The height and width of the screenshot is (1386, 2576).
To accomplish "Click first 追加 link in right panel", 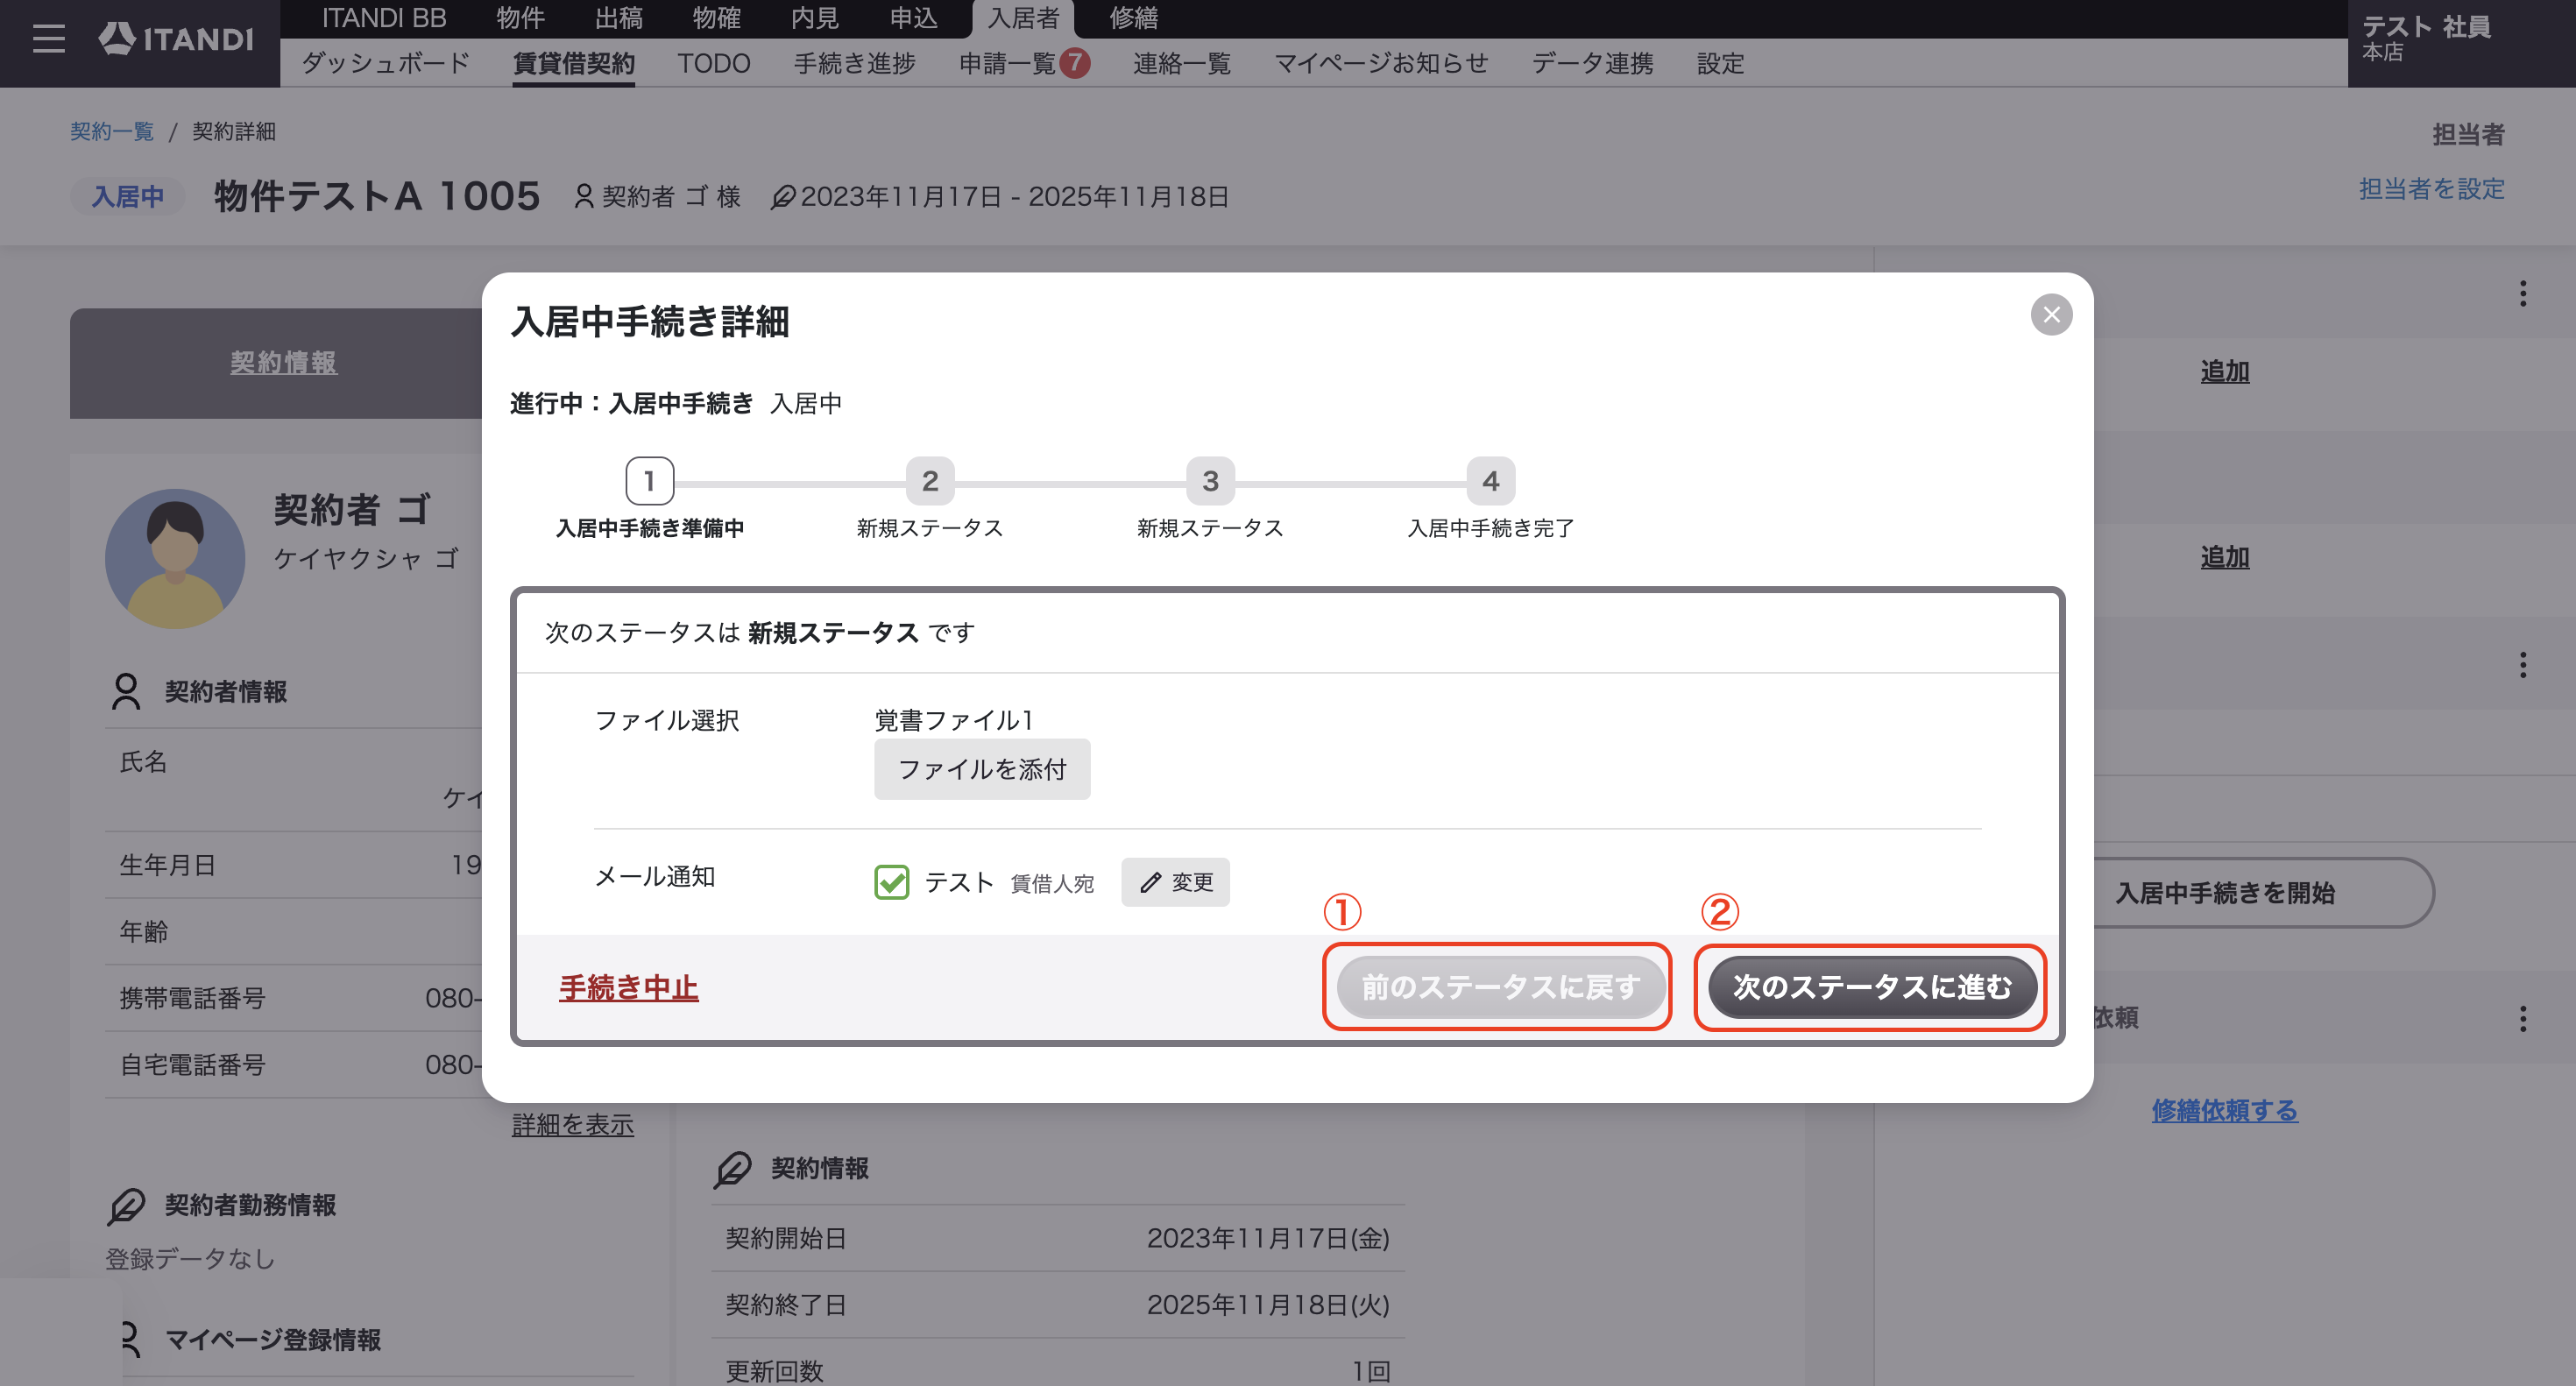I will click(x=2225, y=371).
